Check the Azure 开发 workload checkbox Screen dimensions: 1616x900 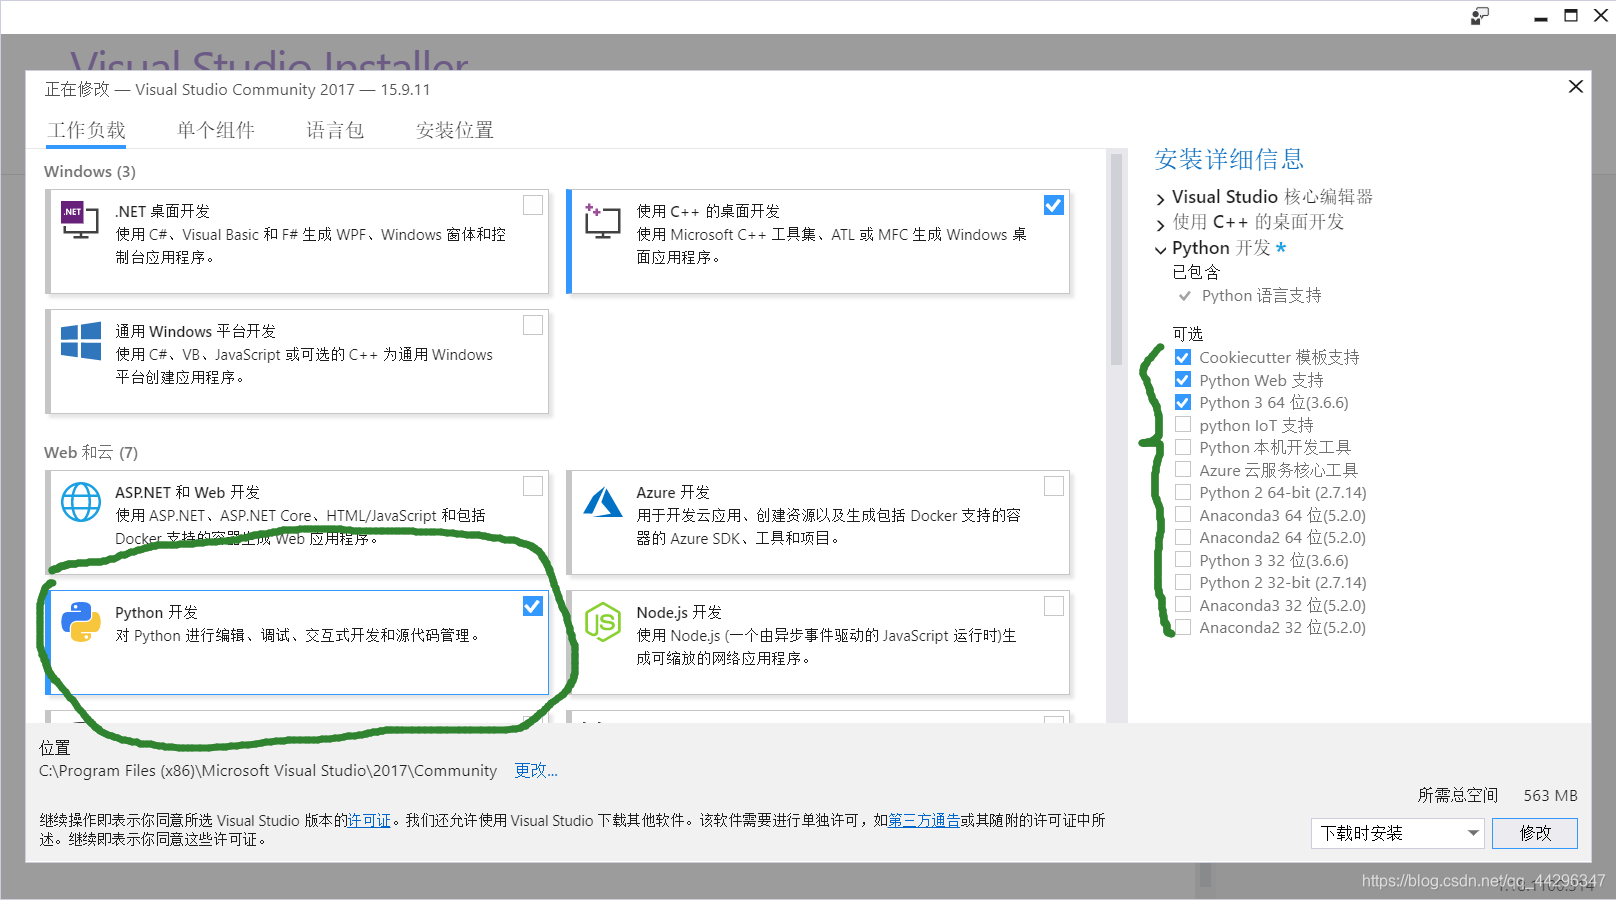coord(1054,486)
